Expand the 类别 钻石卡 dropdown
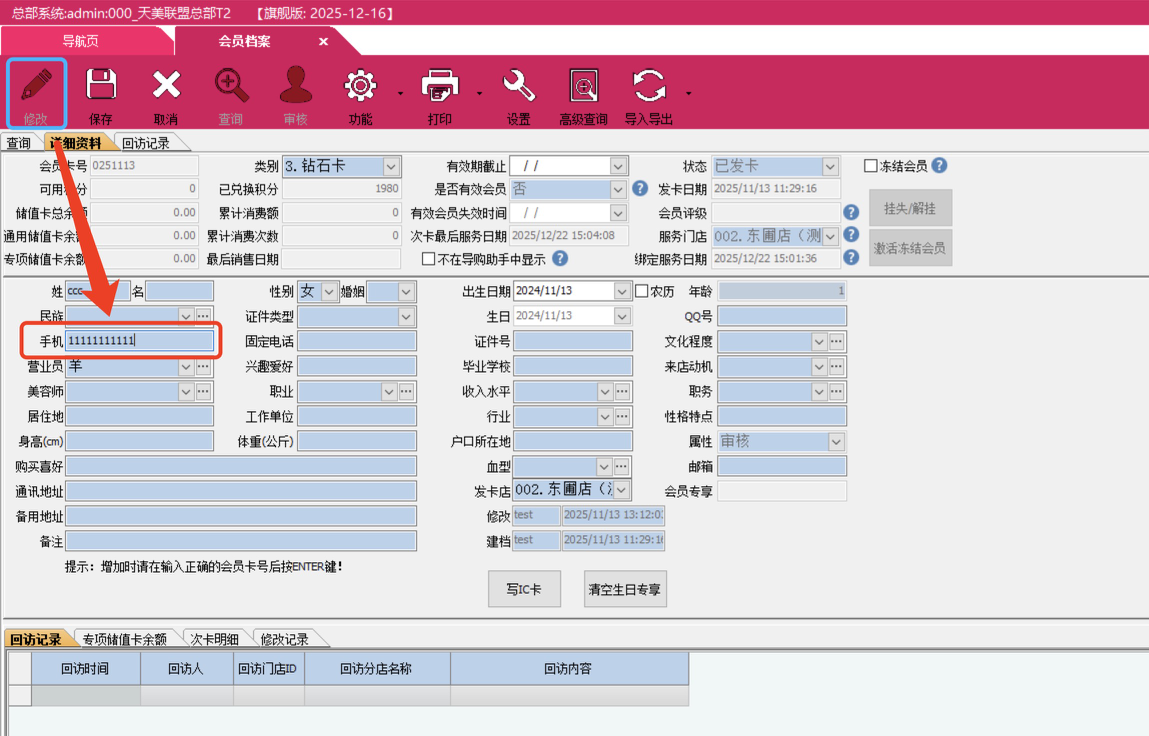This screenshot has width=1149, height=736. tap(391, 167)
